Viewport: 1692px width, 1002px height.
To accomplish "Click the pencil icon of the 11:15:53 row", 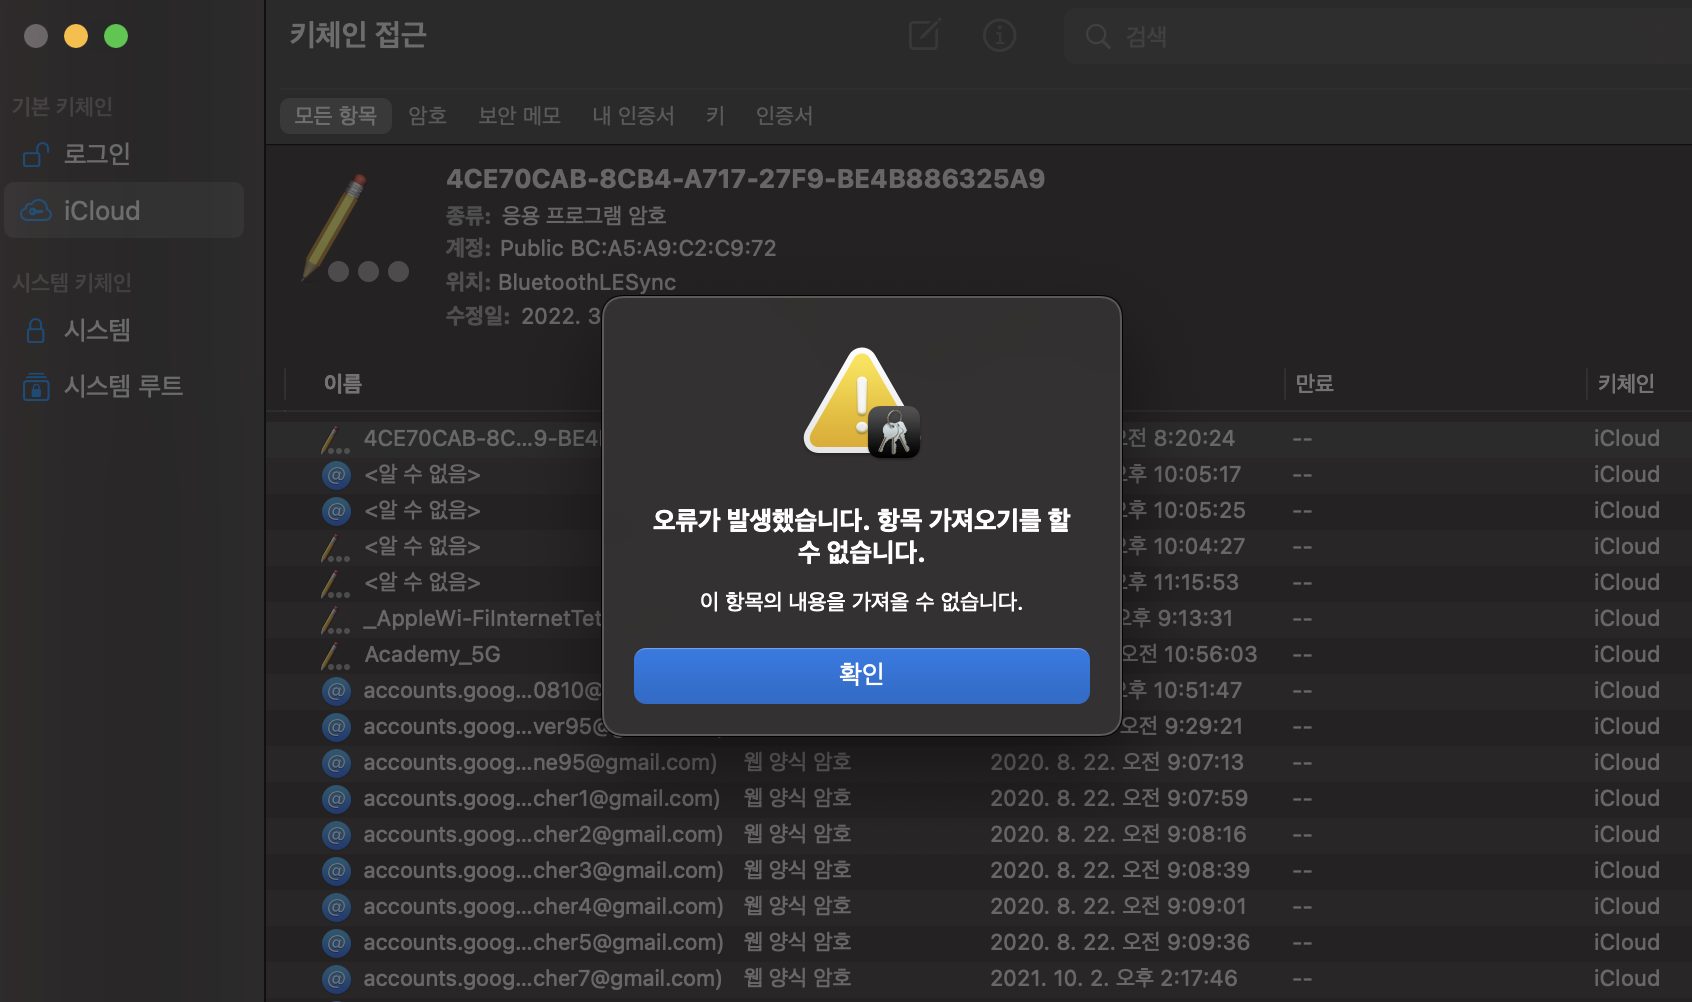I will (336, 583).
